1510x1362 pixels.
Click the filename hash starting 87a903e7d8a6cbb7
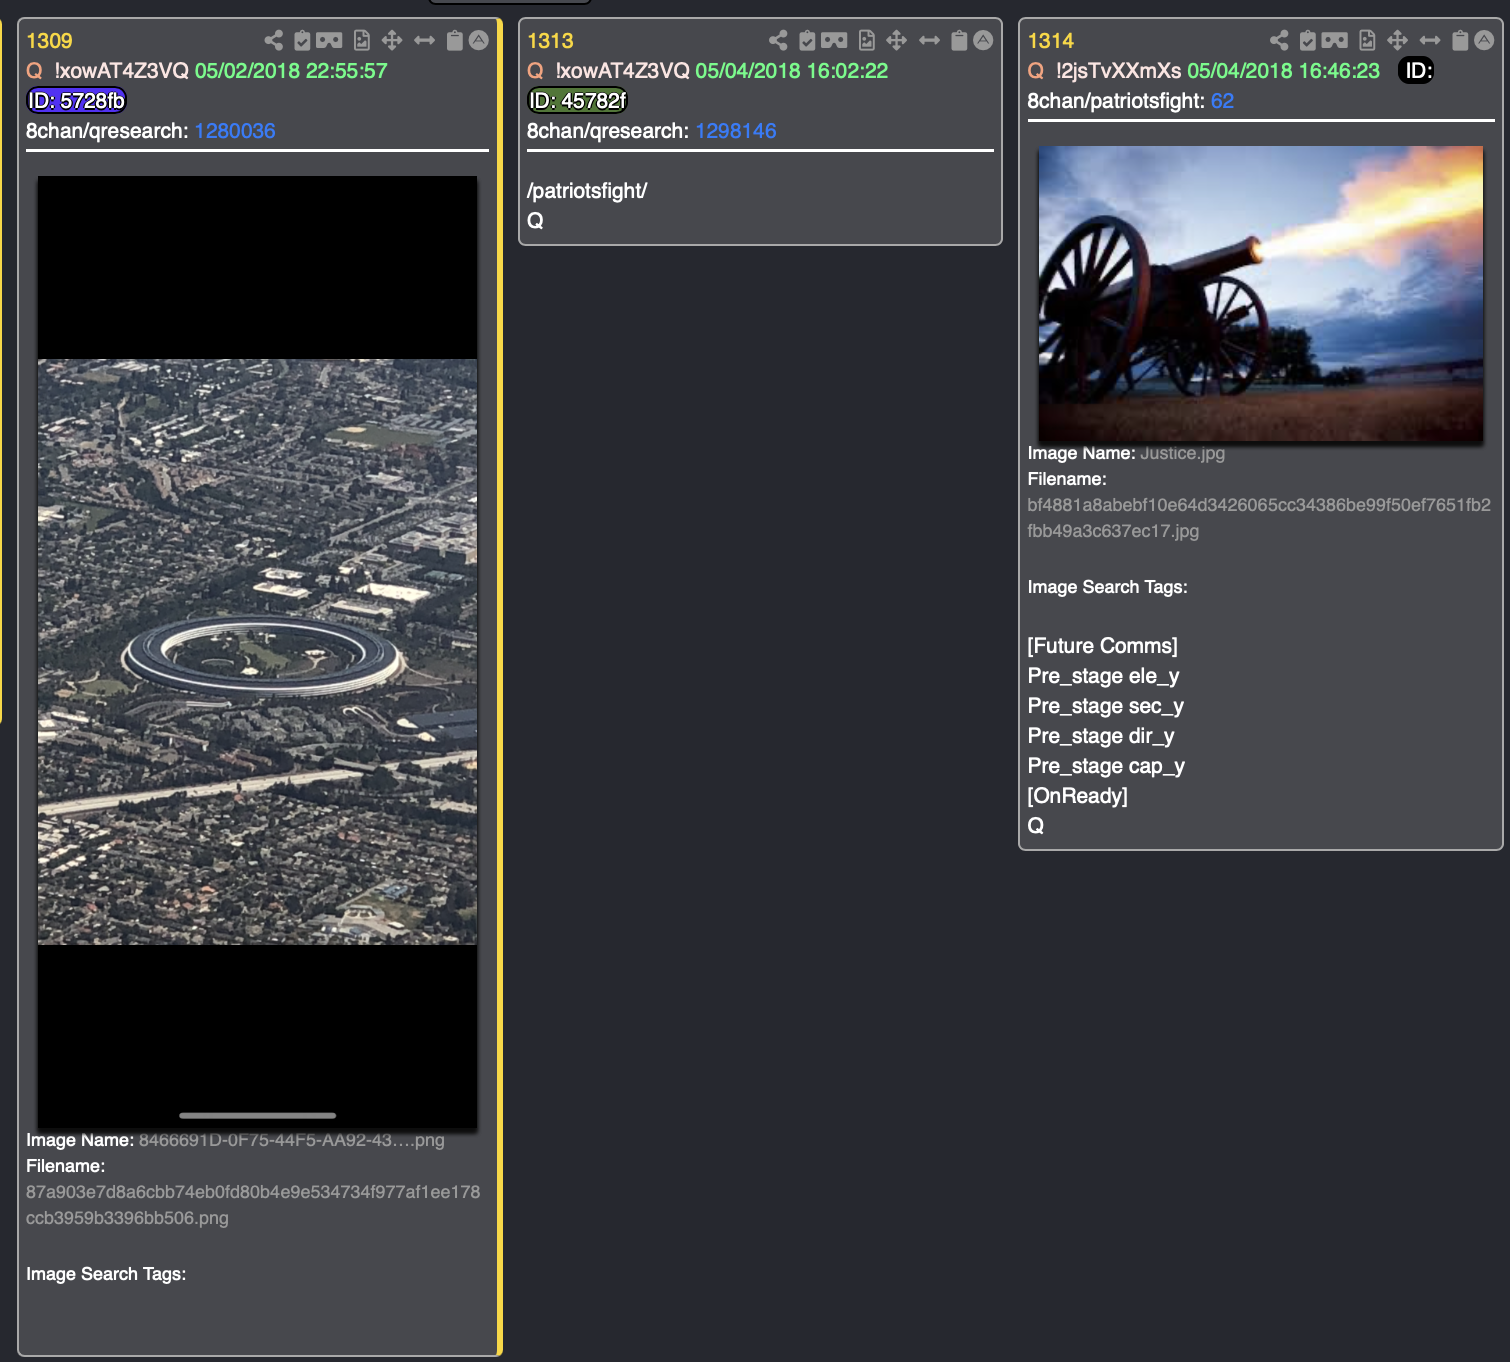253,1205
